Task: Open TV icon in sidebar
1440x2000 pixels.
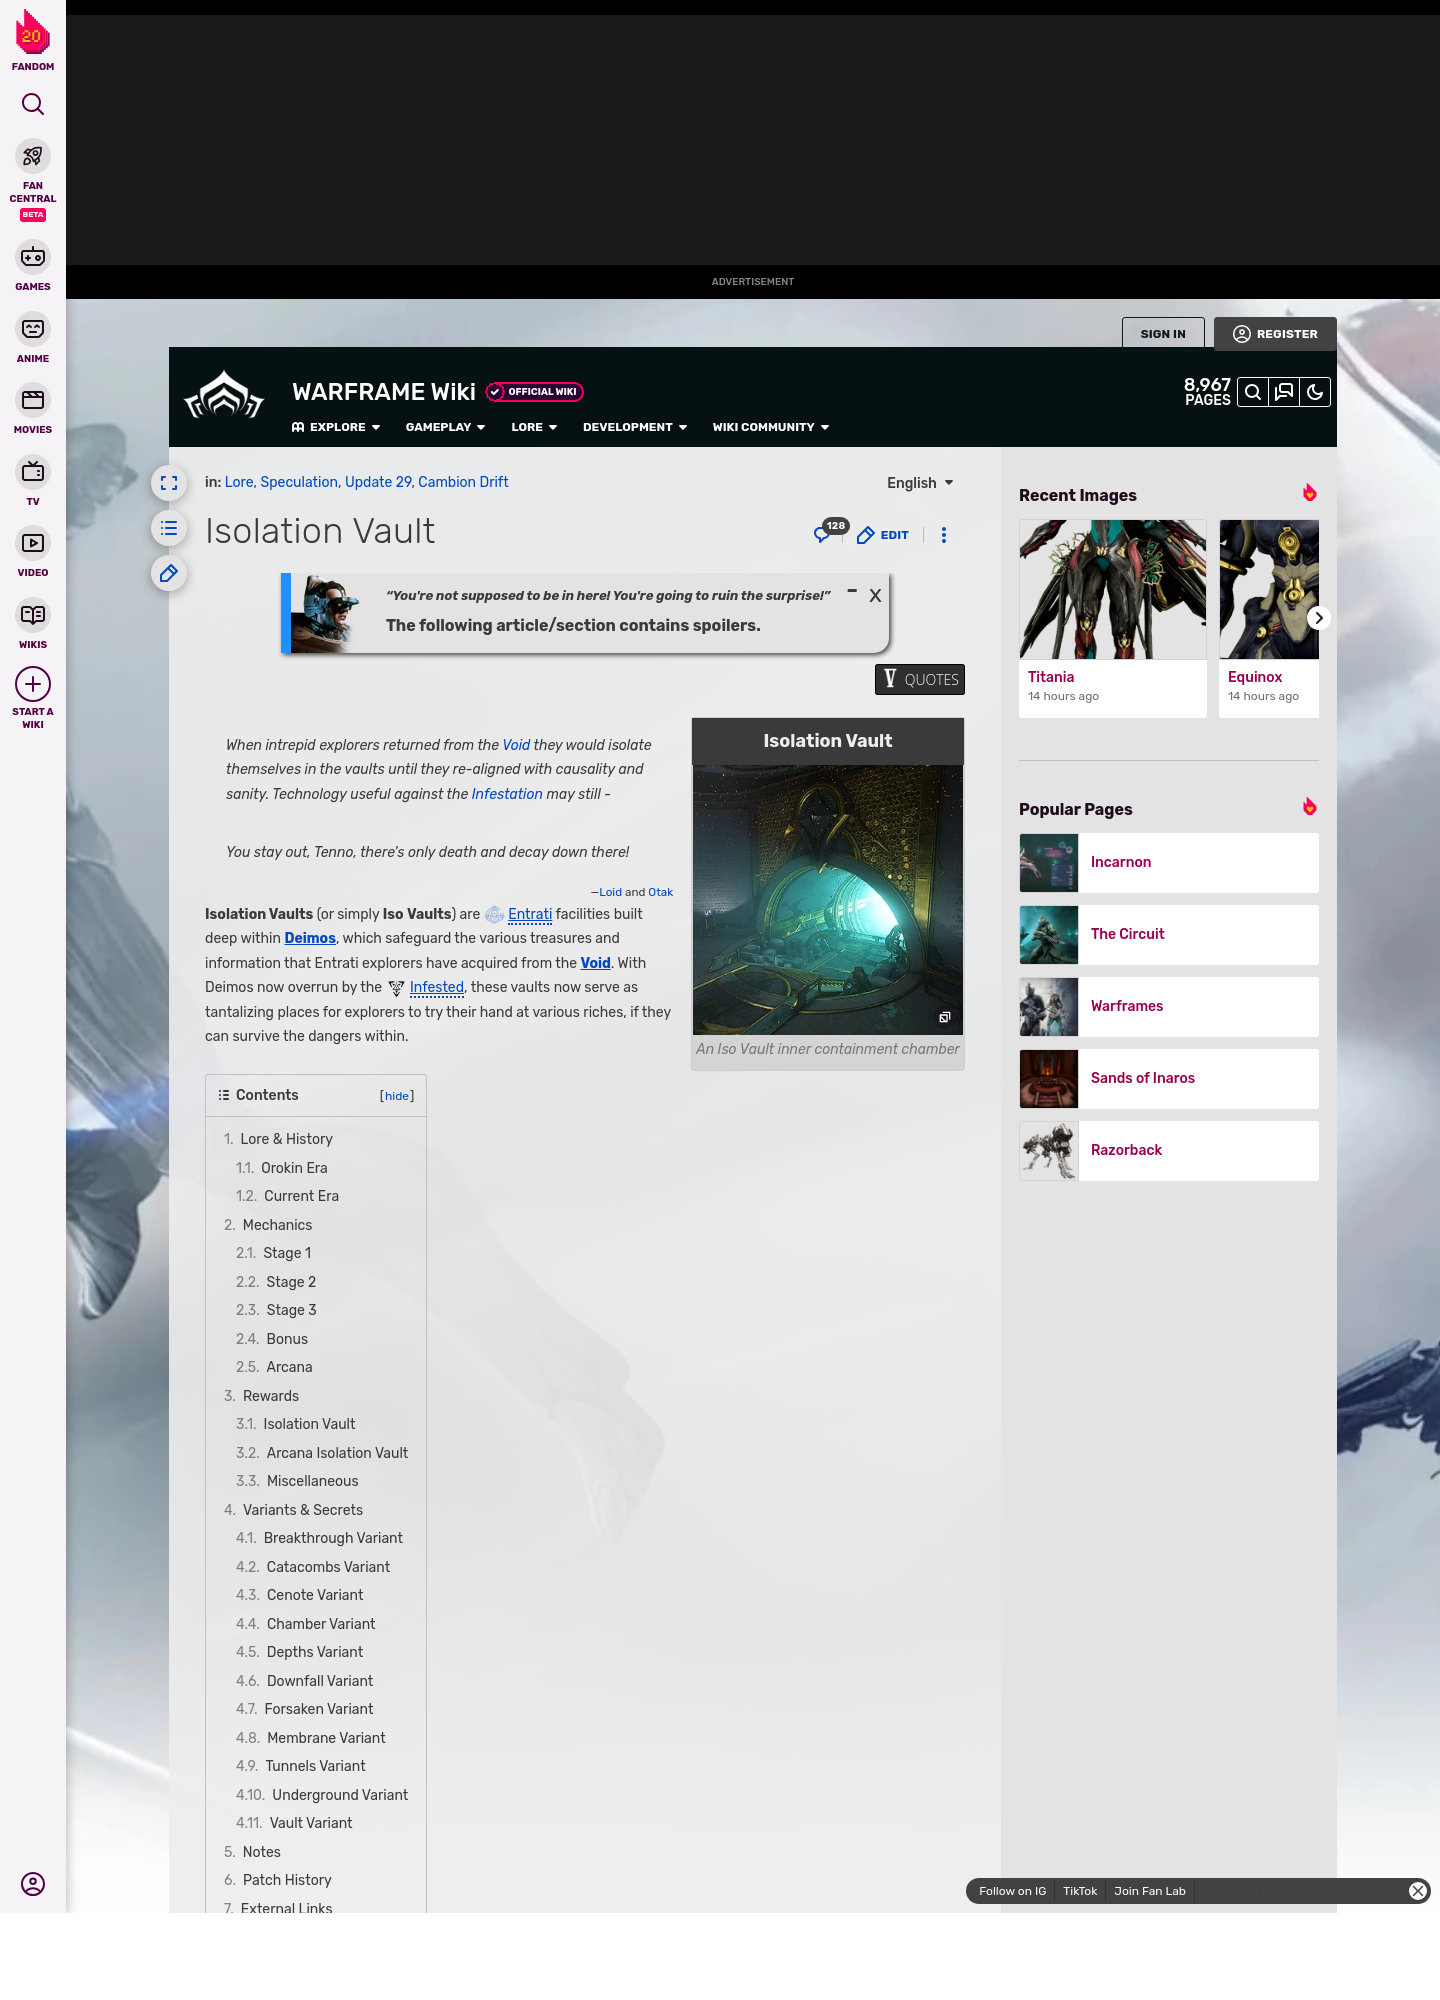Action: click(x=33, y=471)
